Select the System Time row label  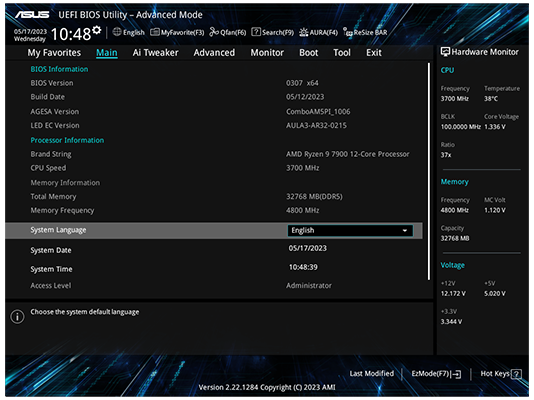coord(51,269)
